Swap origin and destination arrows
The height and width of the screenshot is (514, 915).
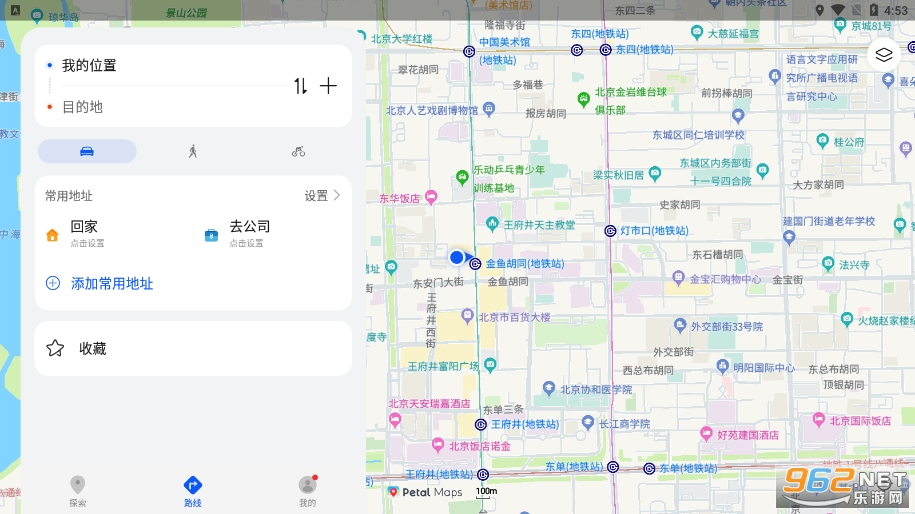pyautogui.click(x=301, y=86)
